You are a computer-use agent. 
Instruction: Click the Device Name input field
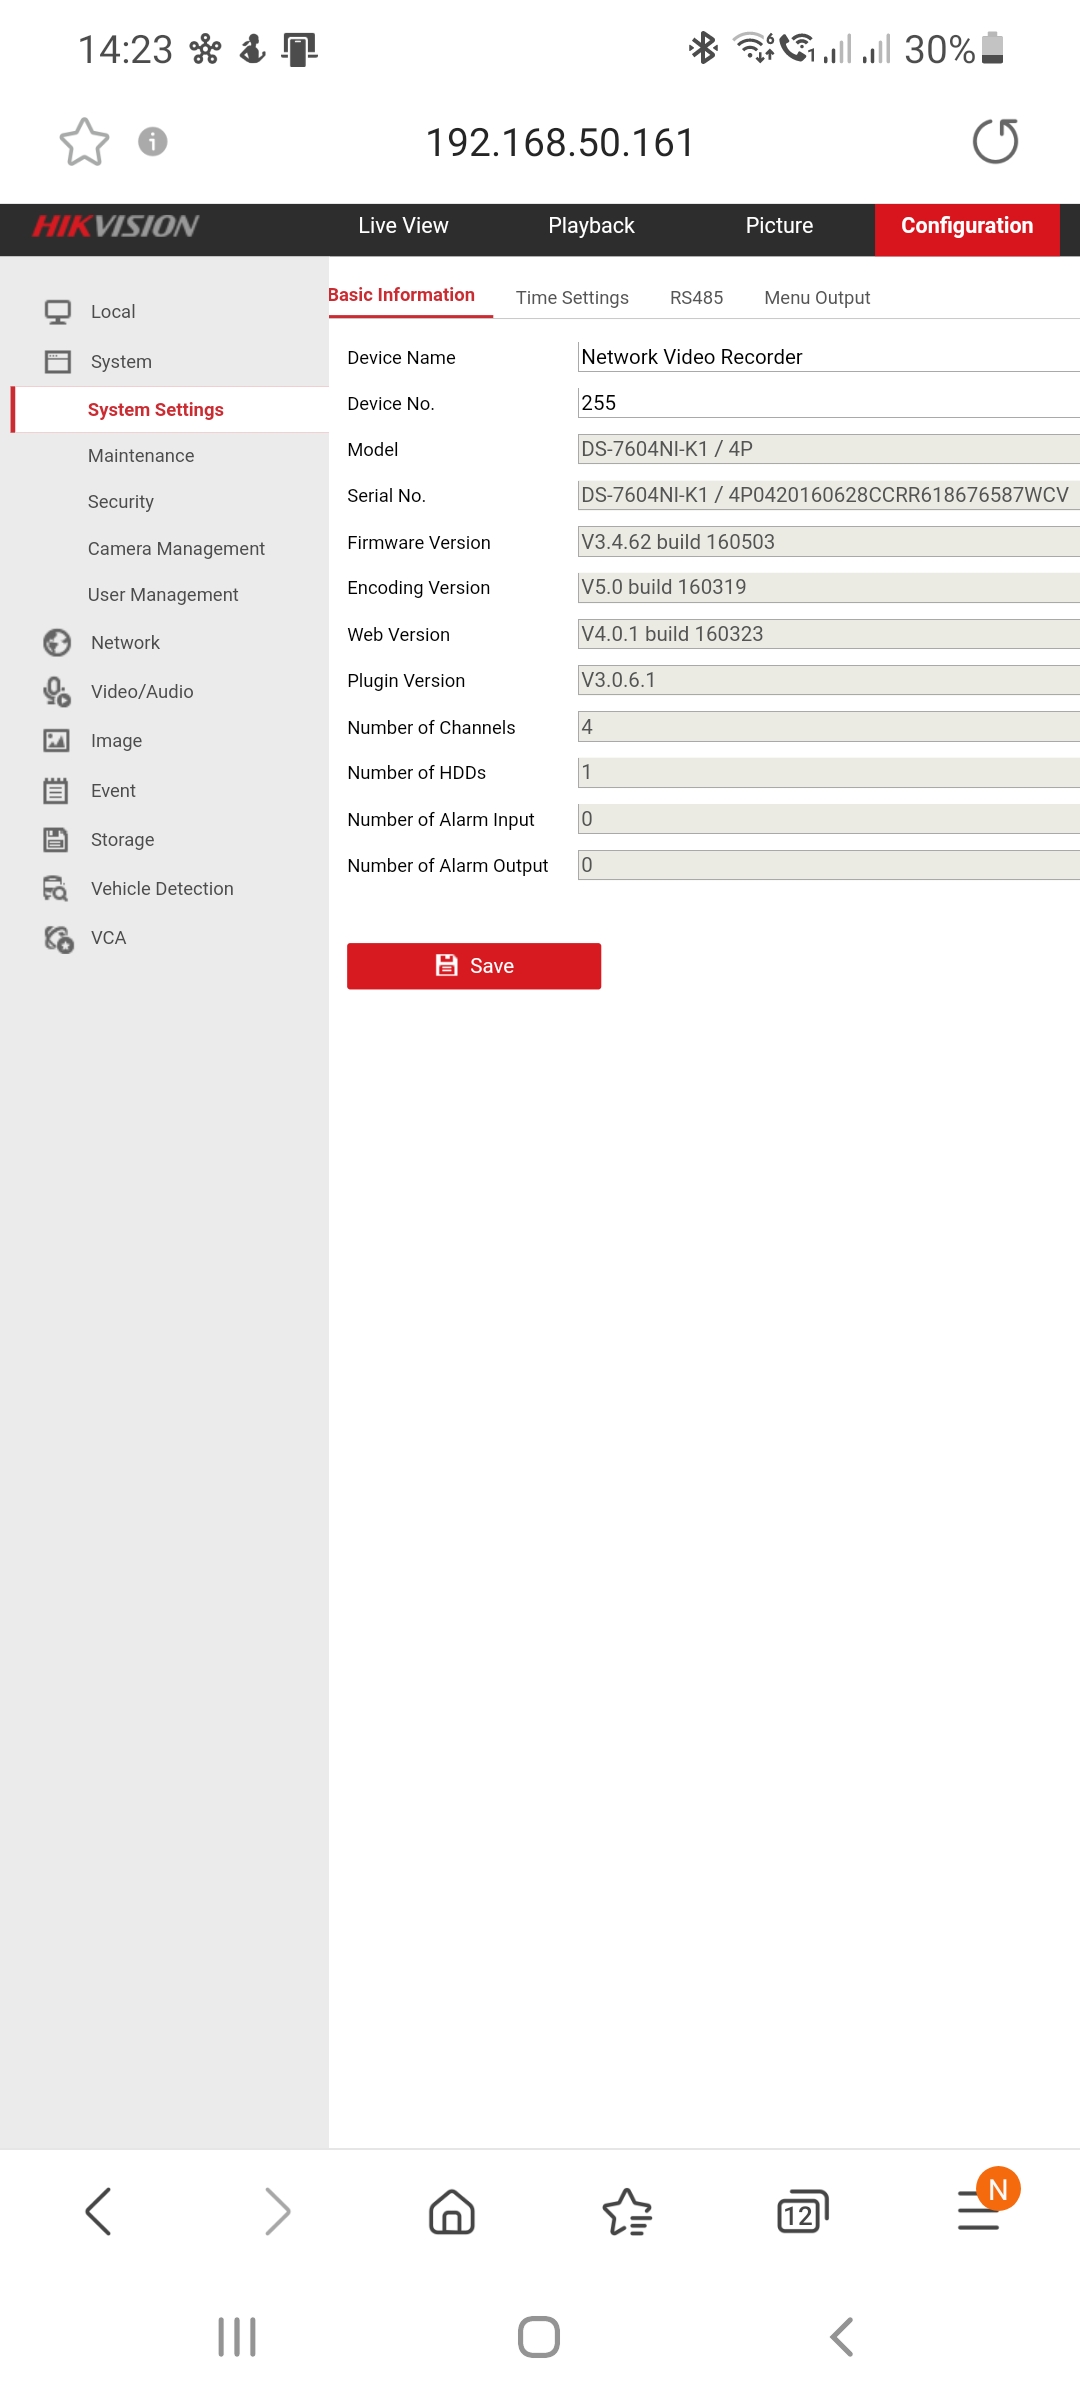826,357
